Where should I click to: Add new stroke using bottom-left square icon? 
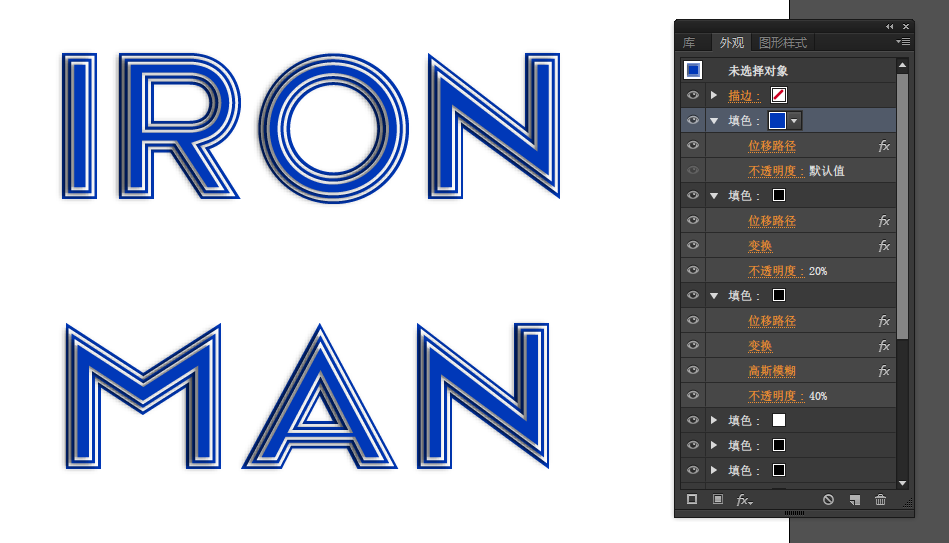pos(692,499)
